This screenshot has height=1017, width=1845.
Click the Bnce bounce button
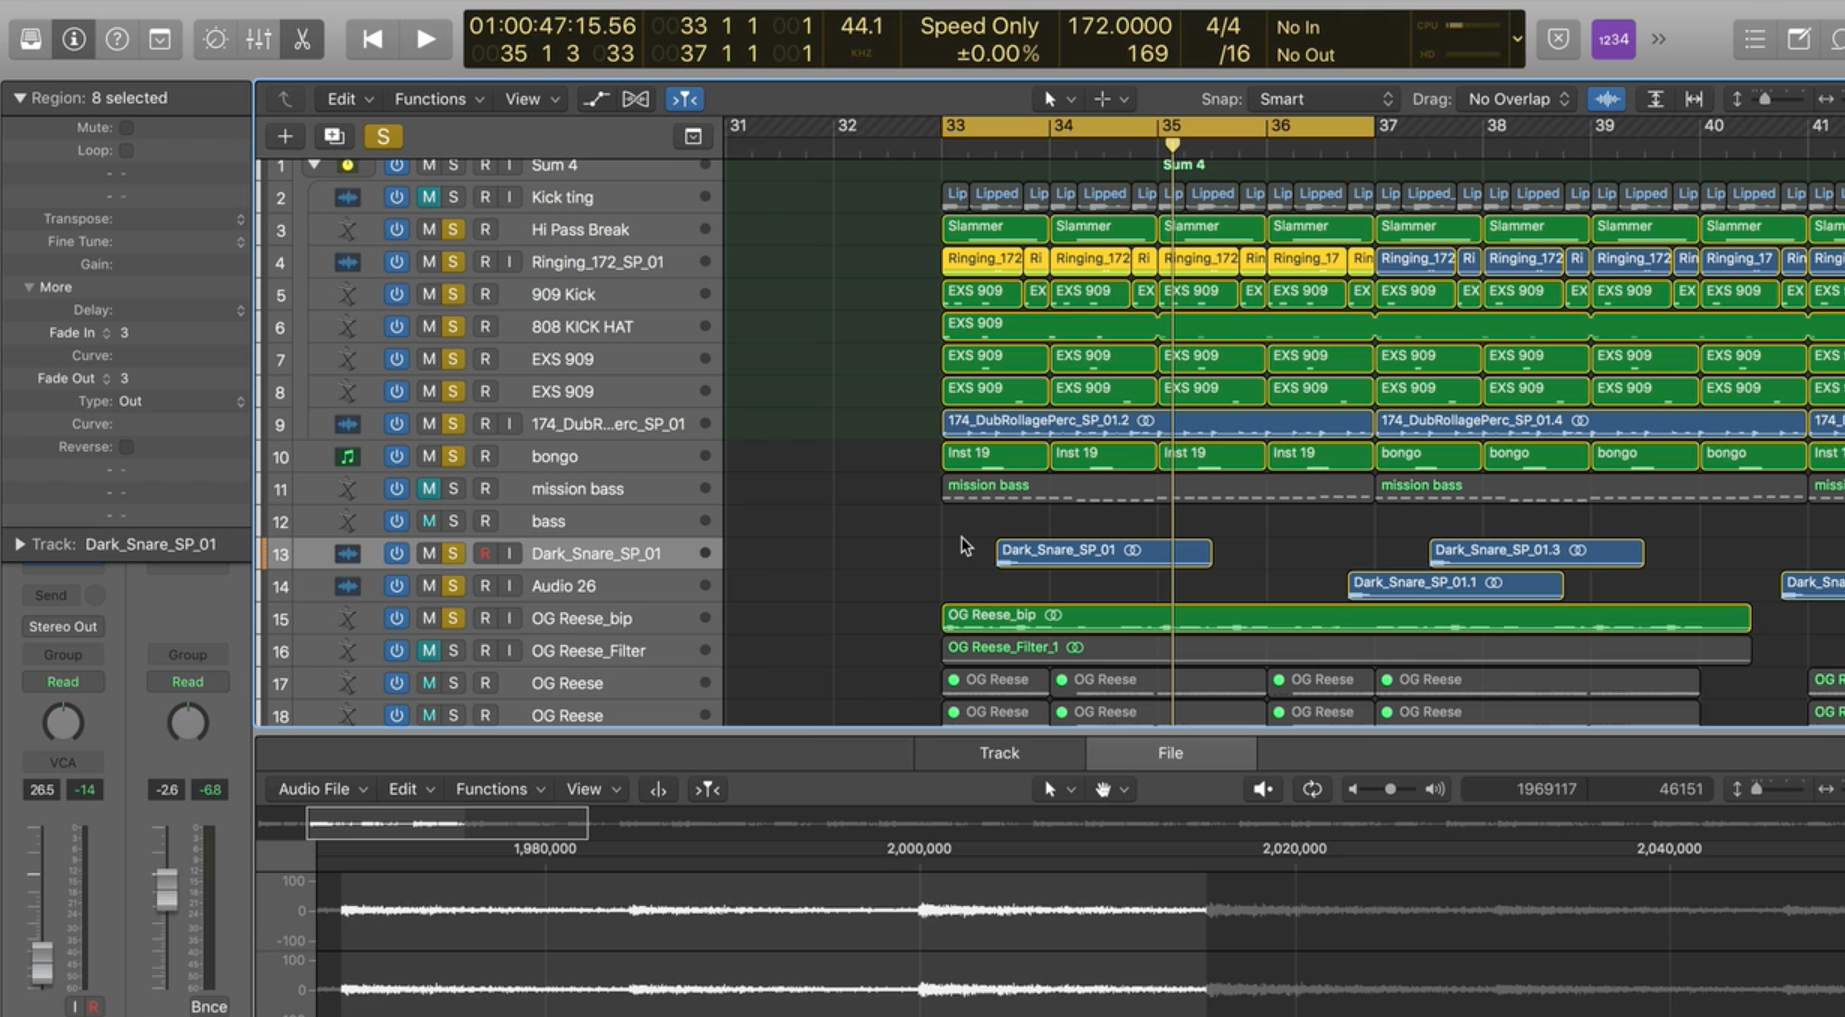[x=208, y=1006]
